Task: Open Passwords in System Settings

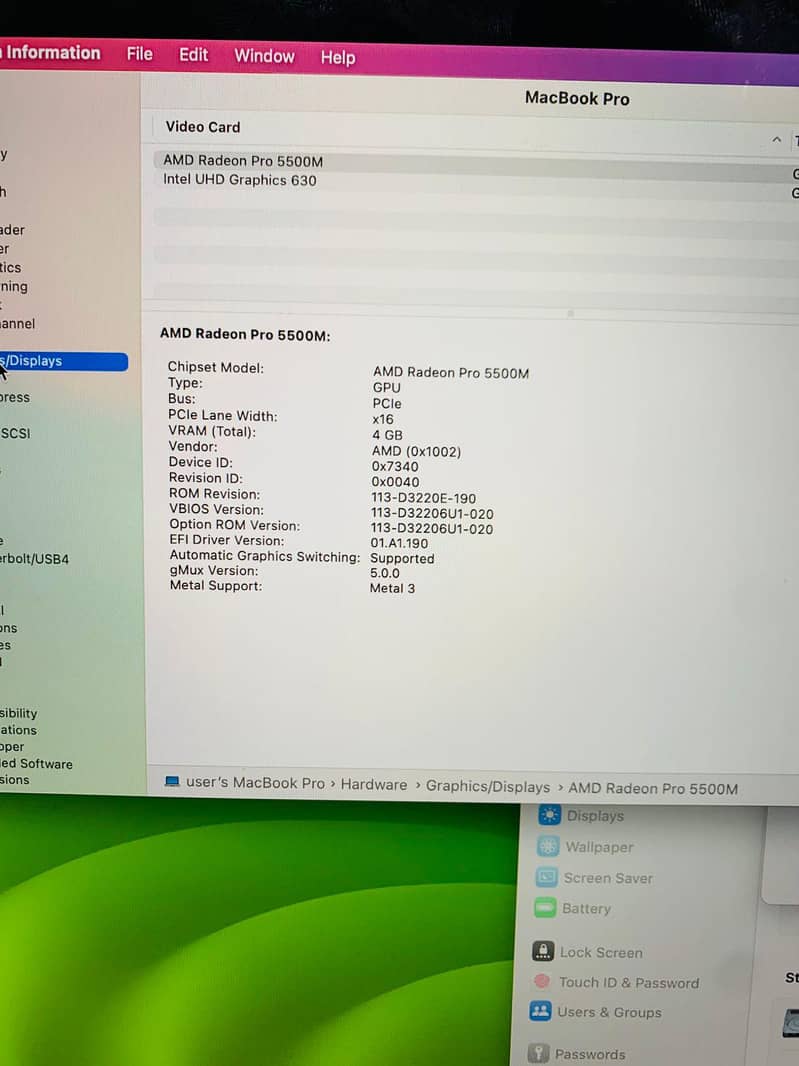Action: [590, 1054]
